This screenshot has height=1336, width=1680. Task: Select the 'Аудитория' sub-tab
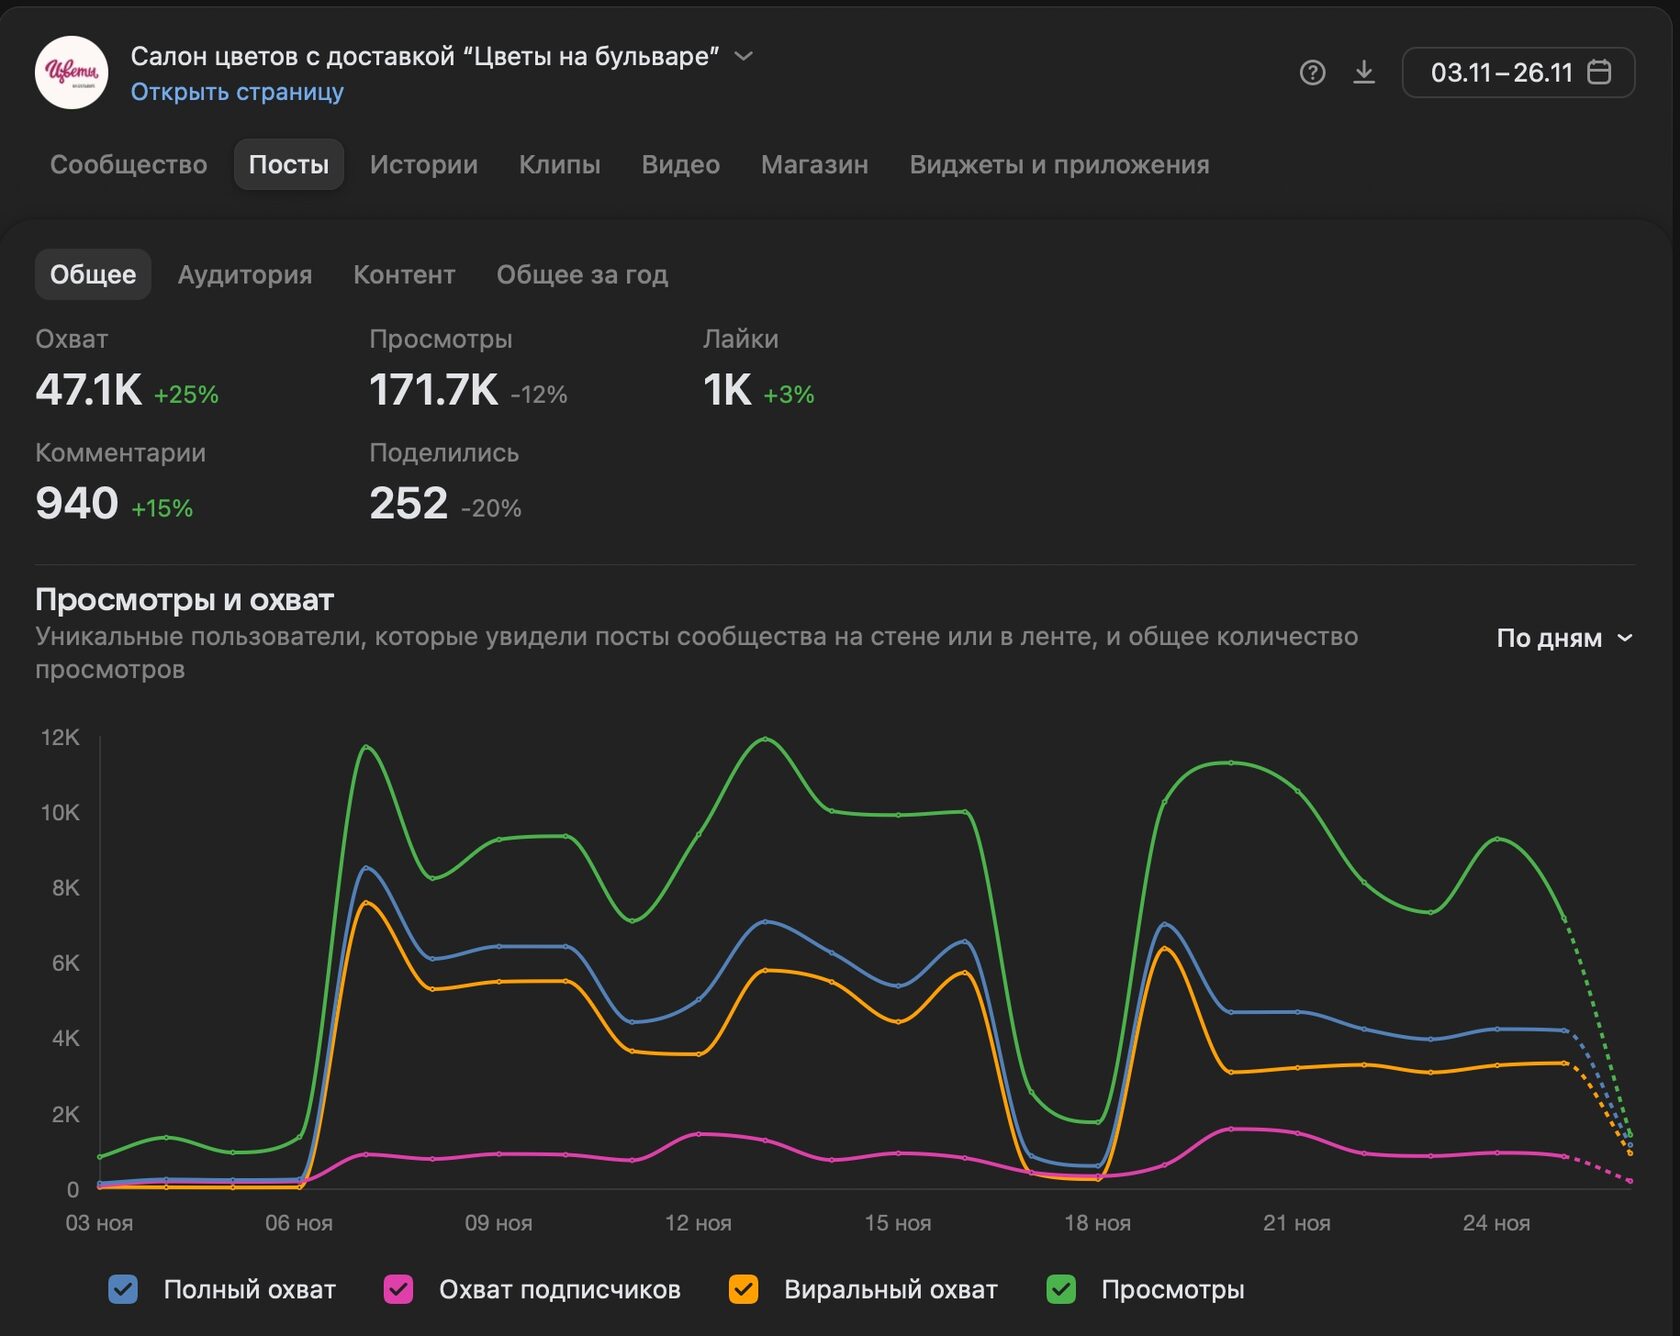tap(245, 275)
